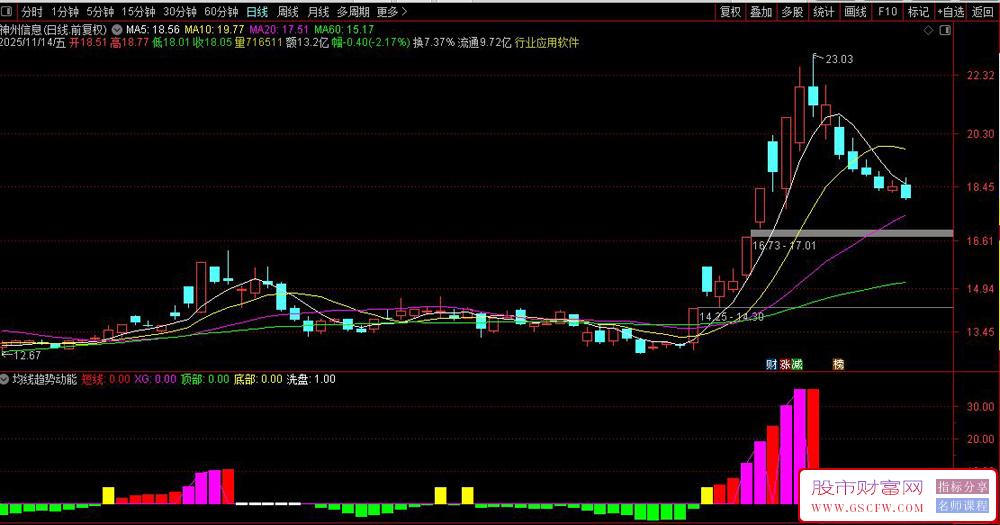Image resolution: width=1000 pixels, height=525 pixels.
Task: Click the 22.32 price axis value
Action: 980,75
